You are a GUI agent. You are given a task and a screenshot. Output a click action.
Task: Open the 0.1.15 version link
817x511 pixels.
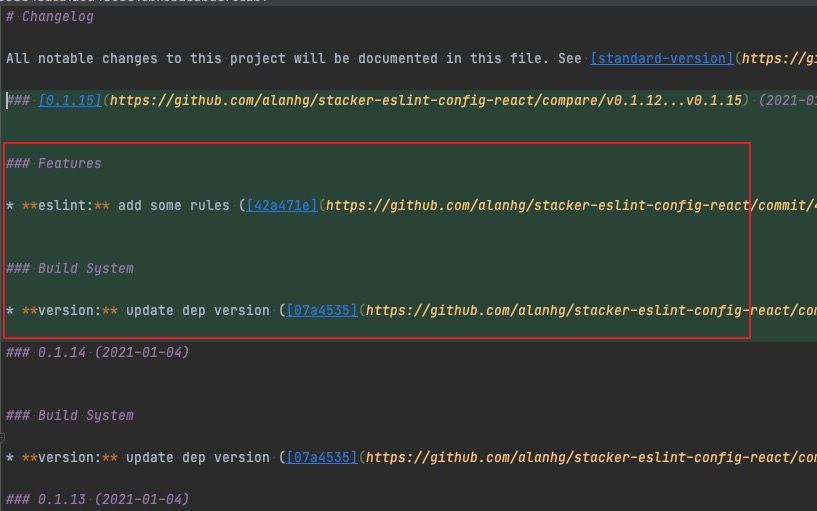[x=70, y=100]
